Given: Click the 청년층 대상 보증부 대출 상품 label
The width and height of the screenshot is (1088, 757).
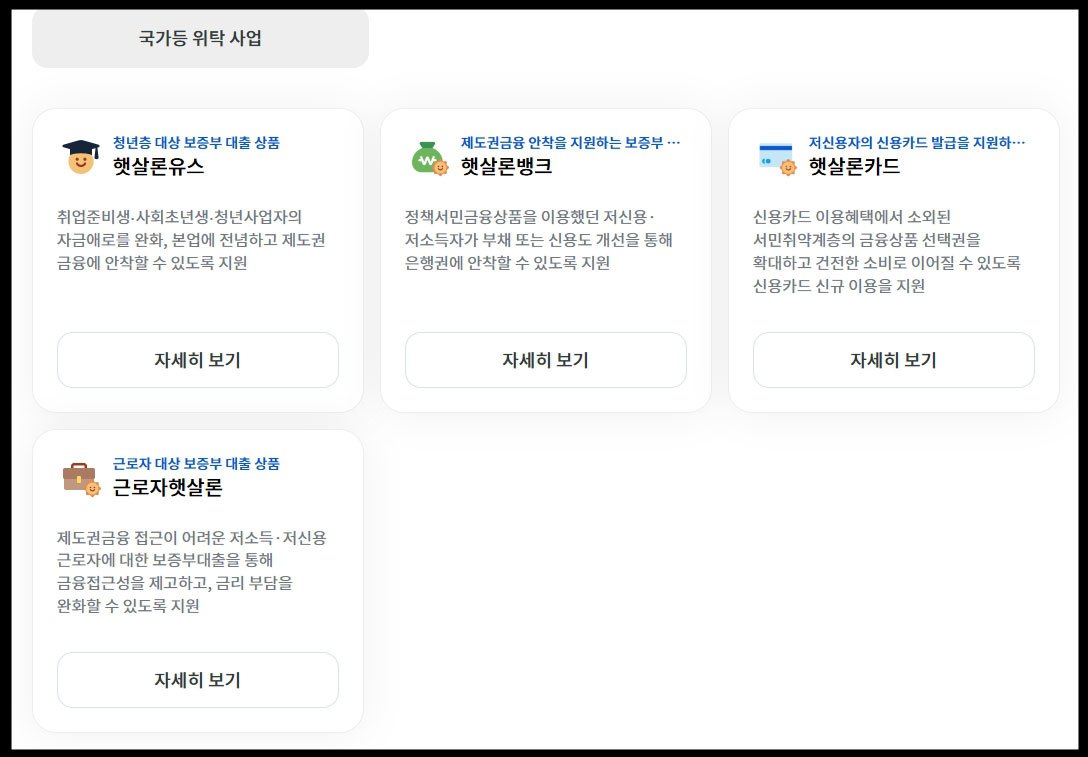Looking at the screenshot, I should 198,141.
